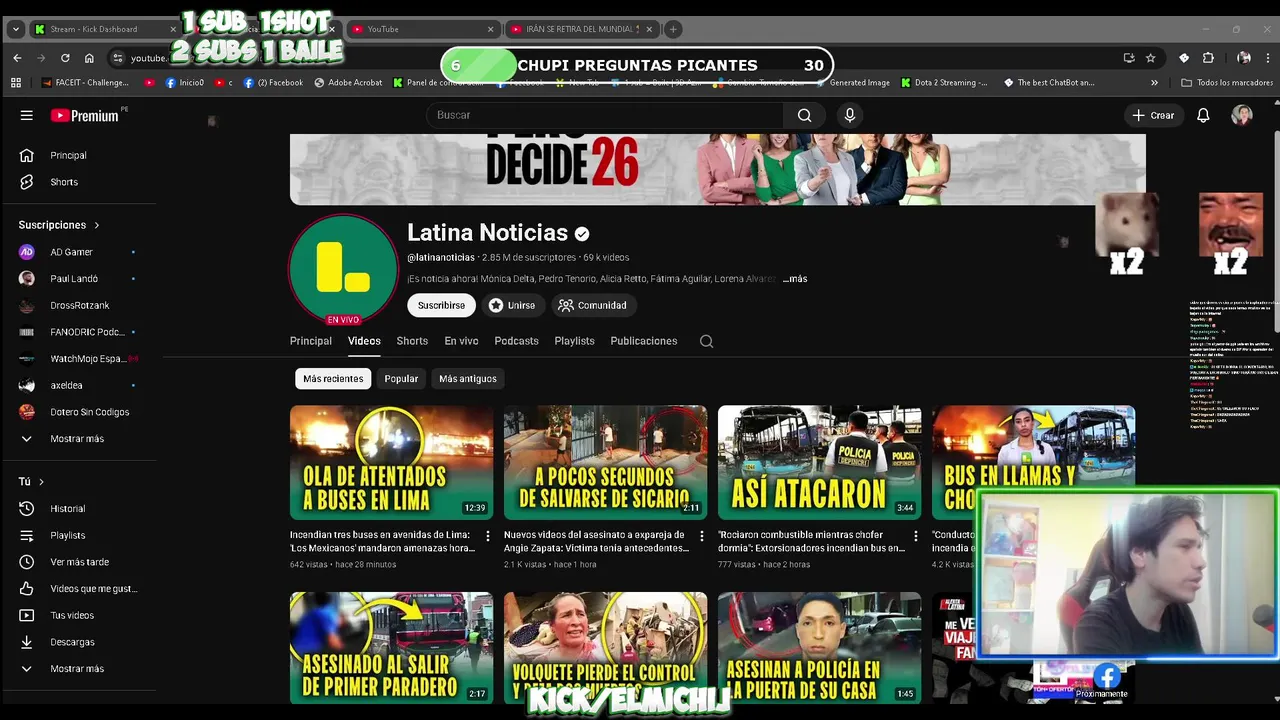Image resolution: width=1280 pixels, height=720 pixels.
Task: Switch to IRÁN SE RETIRA DEL MUNDIAL tab
Action: (582, 29)
